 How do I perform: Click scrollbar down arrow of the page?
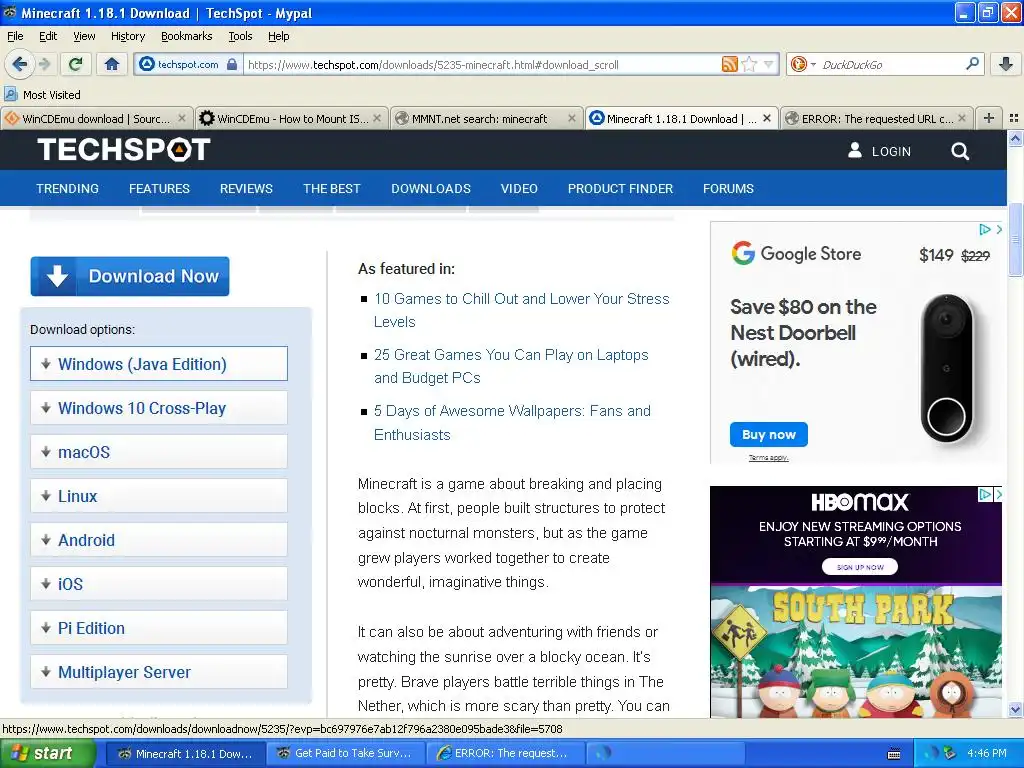(1015, 709)
